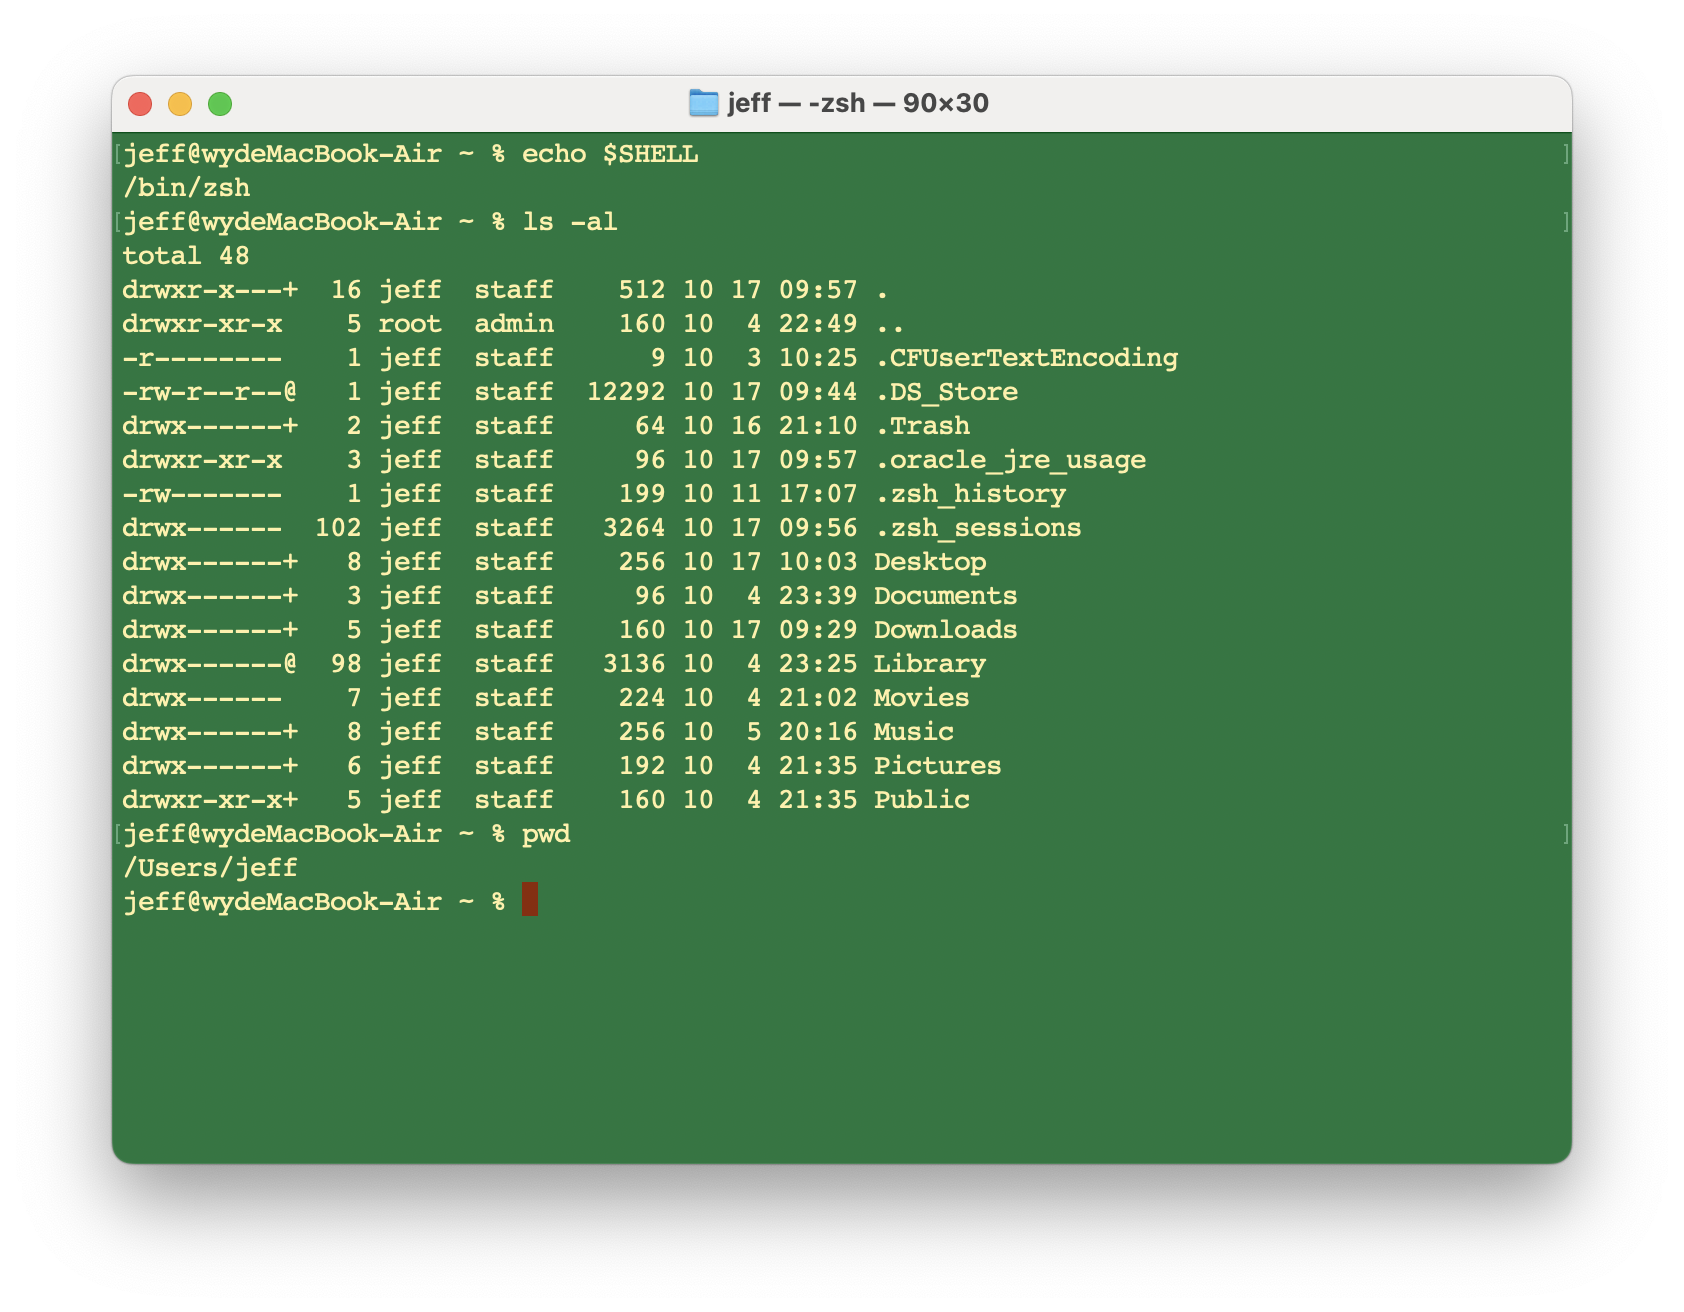The width and height of the screenshot is (1684, 1312).
Task: Click permissions 'drwxr-xr-x+' of Public
Action: coord(210,800)
